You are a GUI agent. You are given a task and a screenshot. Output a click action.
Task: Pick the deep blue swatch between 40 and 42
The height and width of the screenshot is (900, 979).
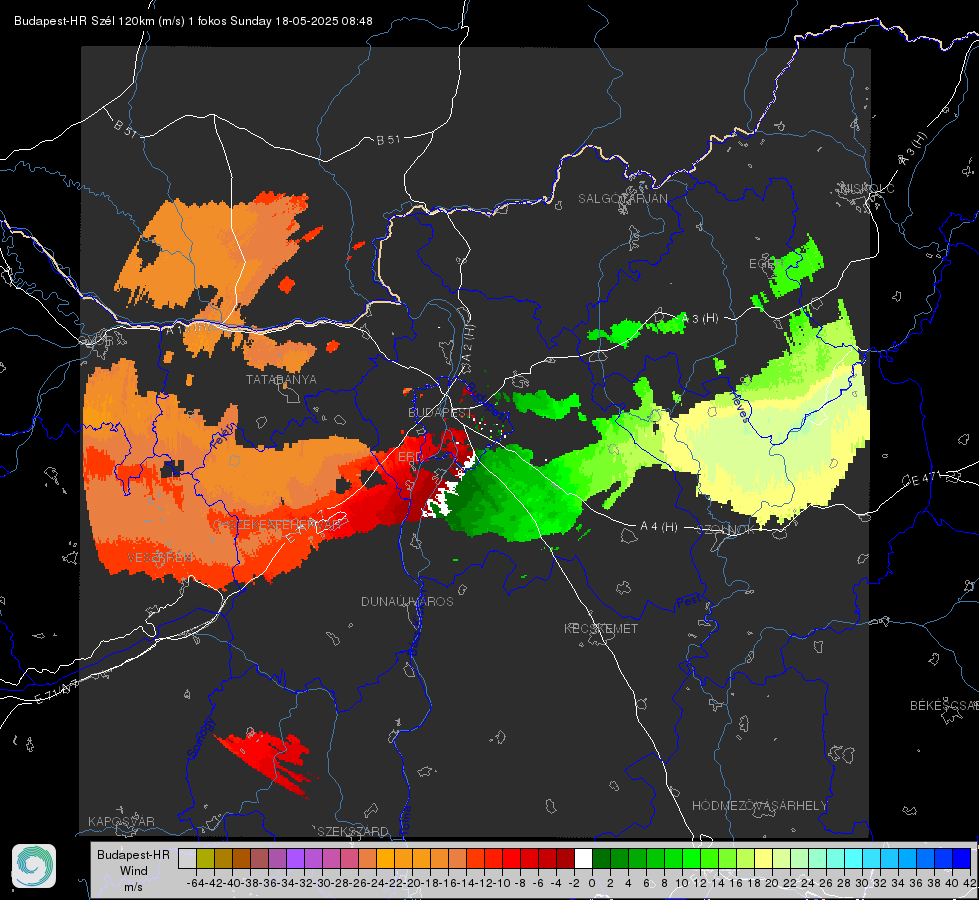pos(961,859)
